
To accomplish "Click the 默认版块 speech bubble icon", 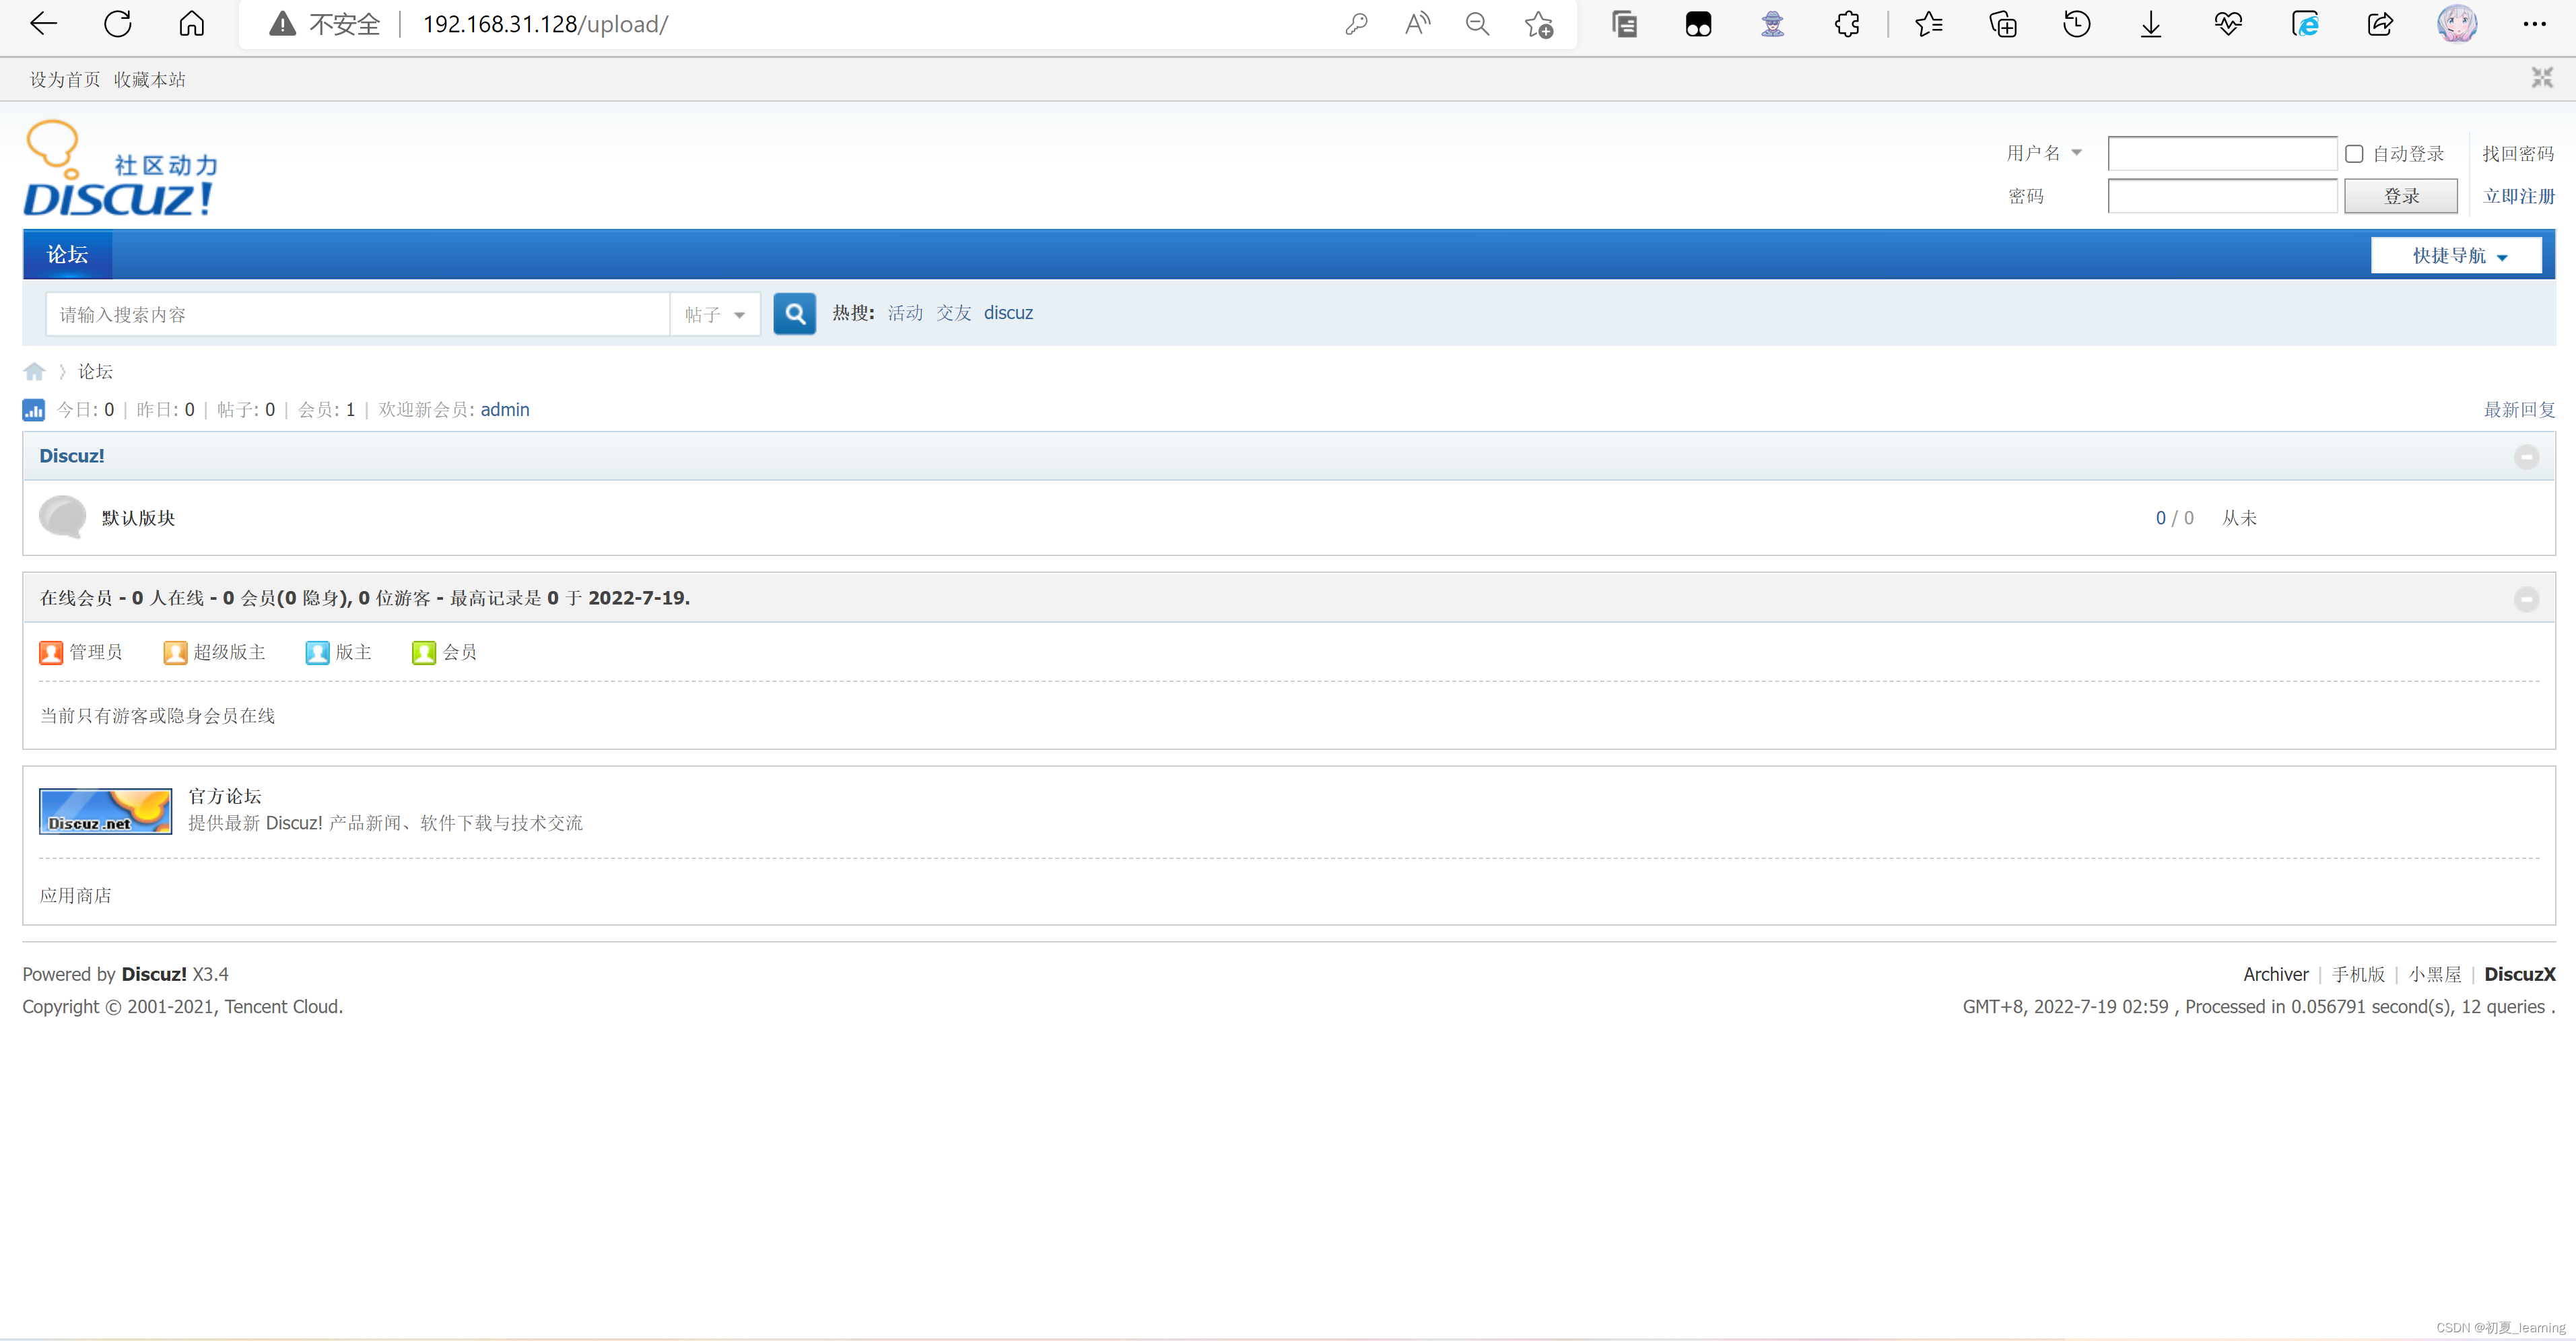I will (x=62, y=517).
